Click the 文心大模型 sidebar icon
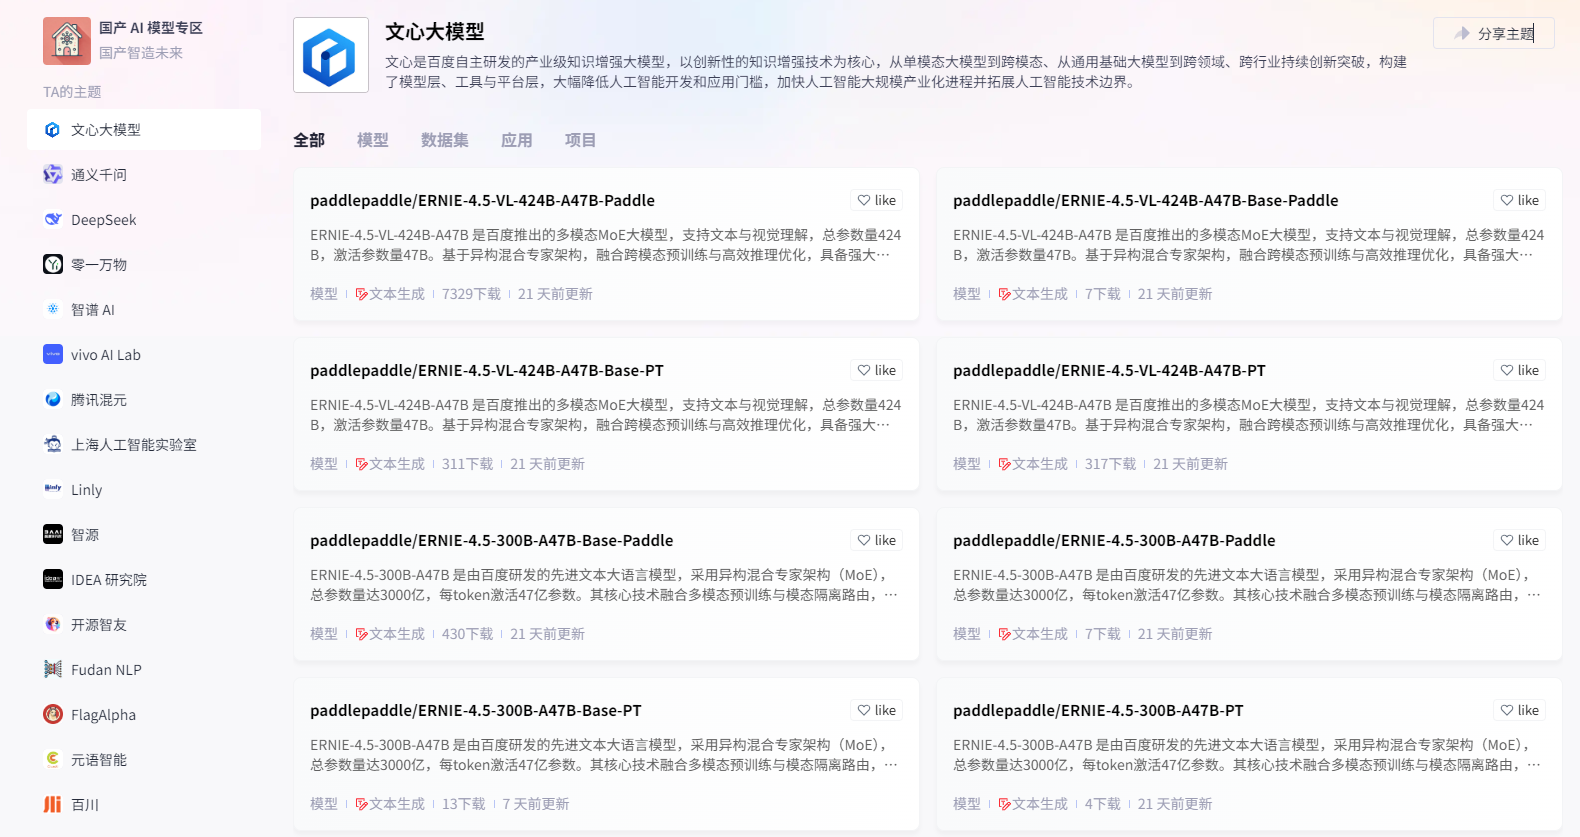 [x=53, y=130]
